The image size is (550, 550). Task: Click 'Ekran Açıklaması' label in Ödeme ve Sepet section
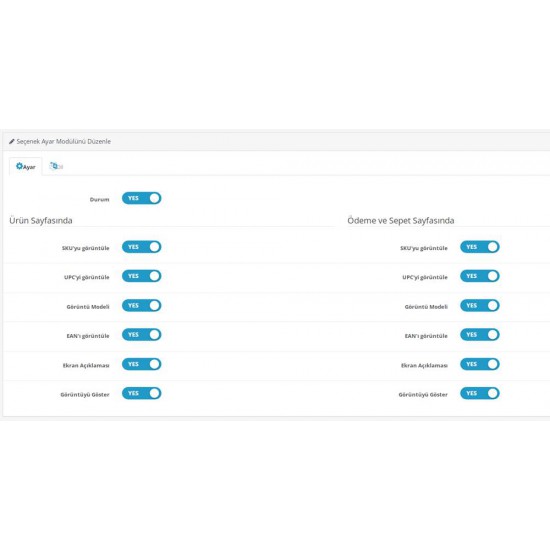(x=424, y=365)
